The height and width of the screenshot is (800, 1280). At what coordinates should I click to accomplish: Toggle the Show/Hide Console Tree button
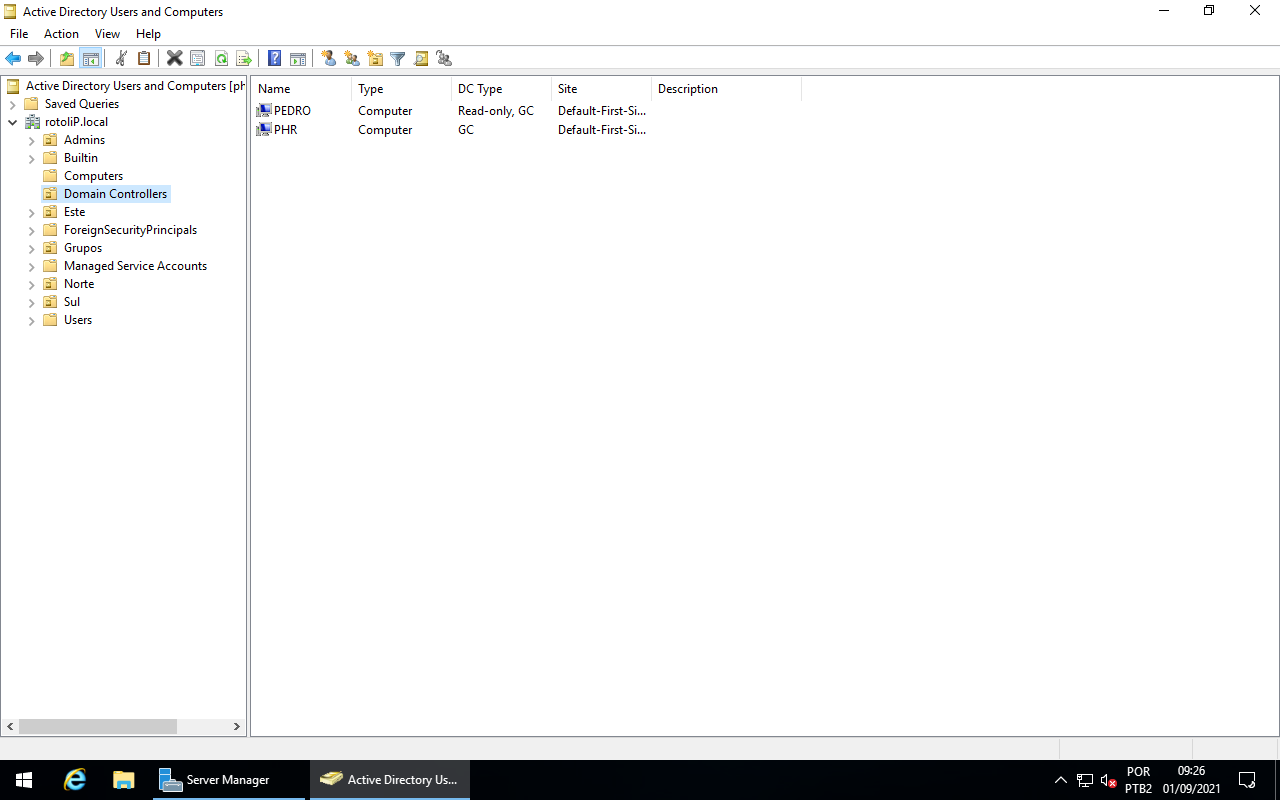(91, 59)
